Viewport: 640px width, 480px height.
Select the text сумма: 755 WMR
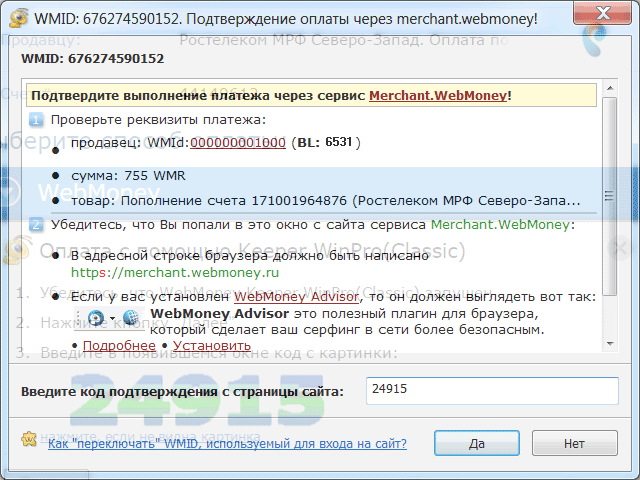pos(128,176)
